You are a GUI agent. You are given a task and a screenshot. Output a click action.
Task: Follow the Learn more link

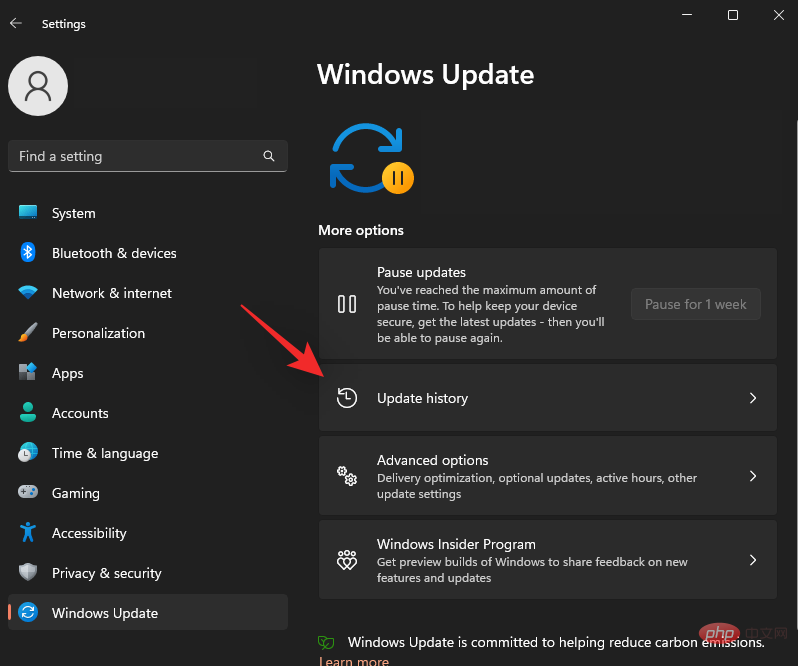click(x=354, y=661)
